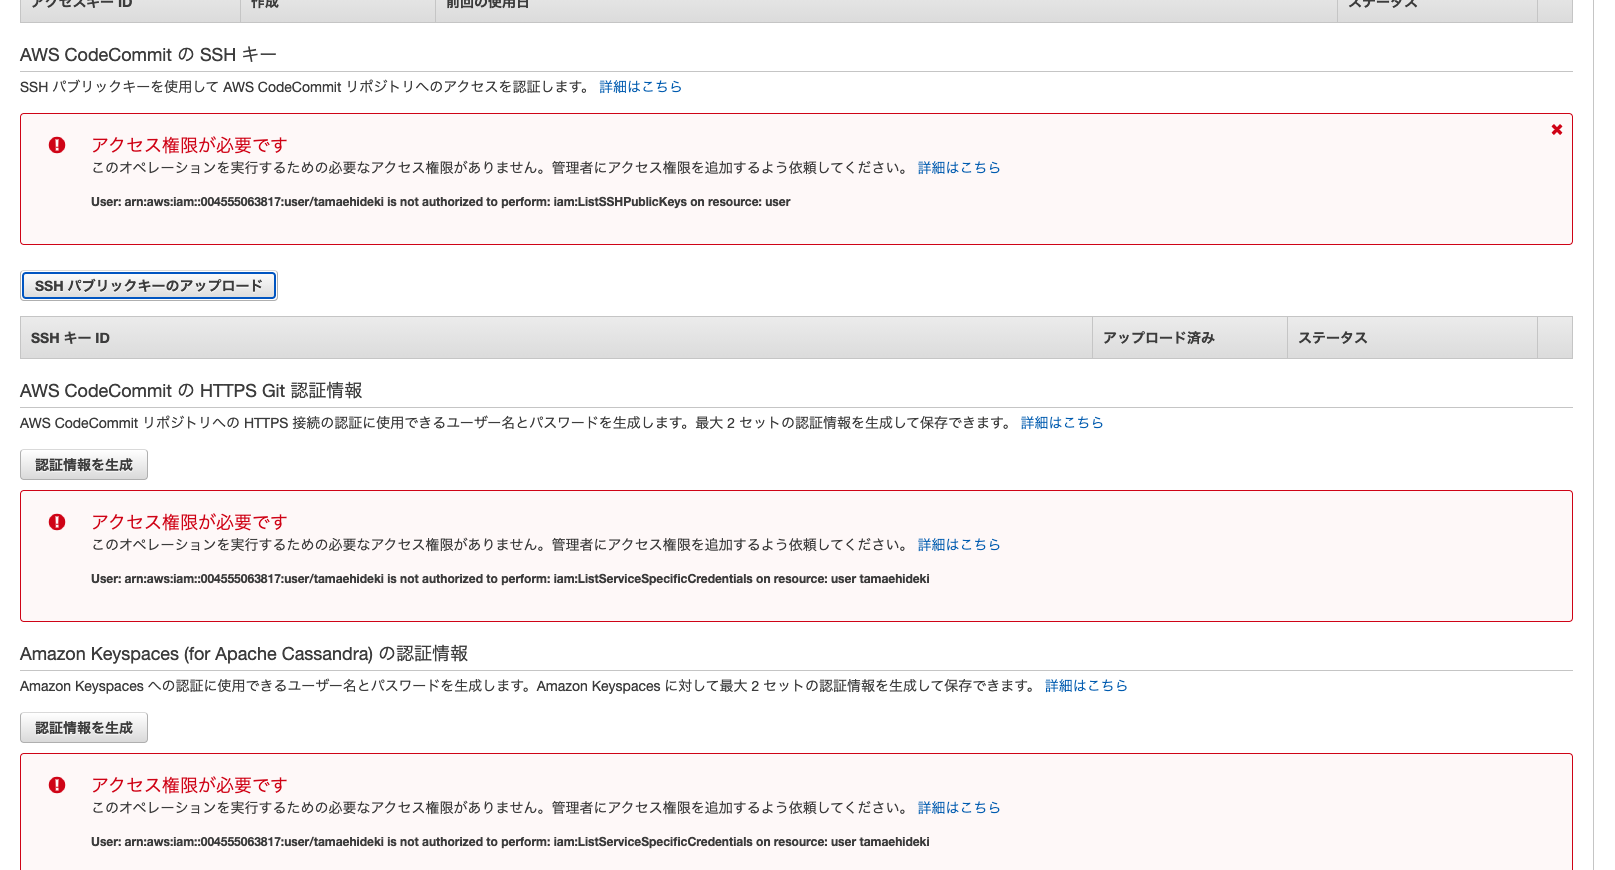Click the SSH キー ID column header

556,338
